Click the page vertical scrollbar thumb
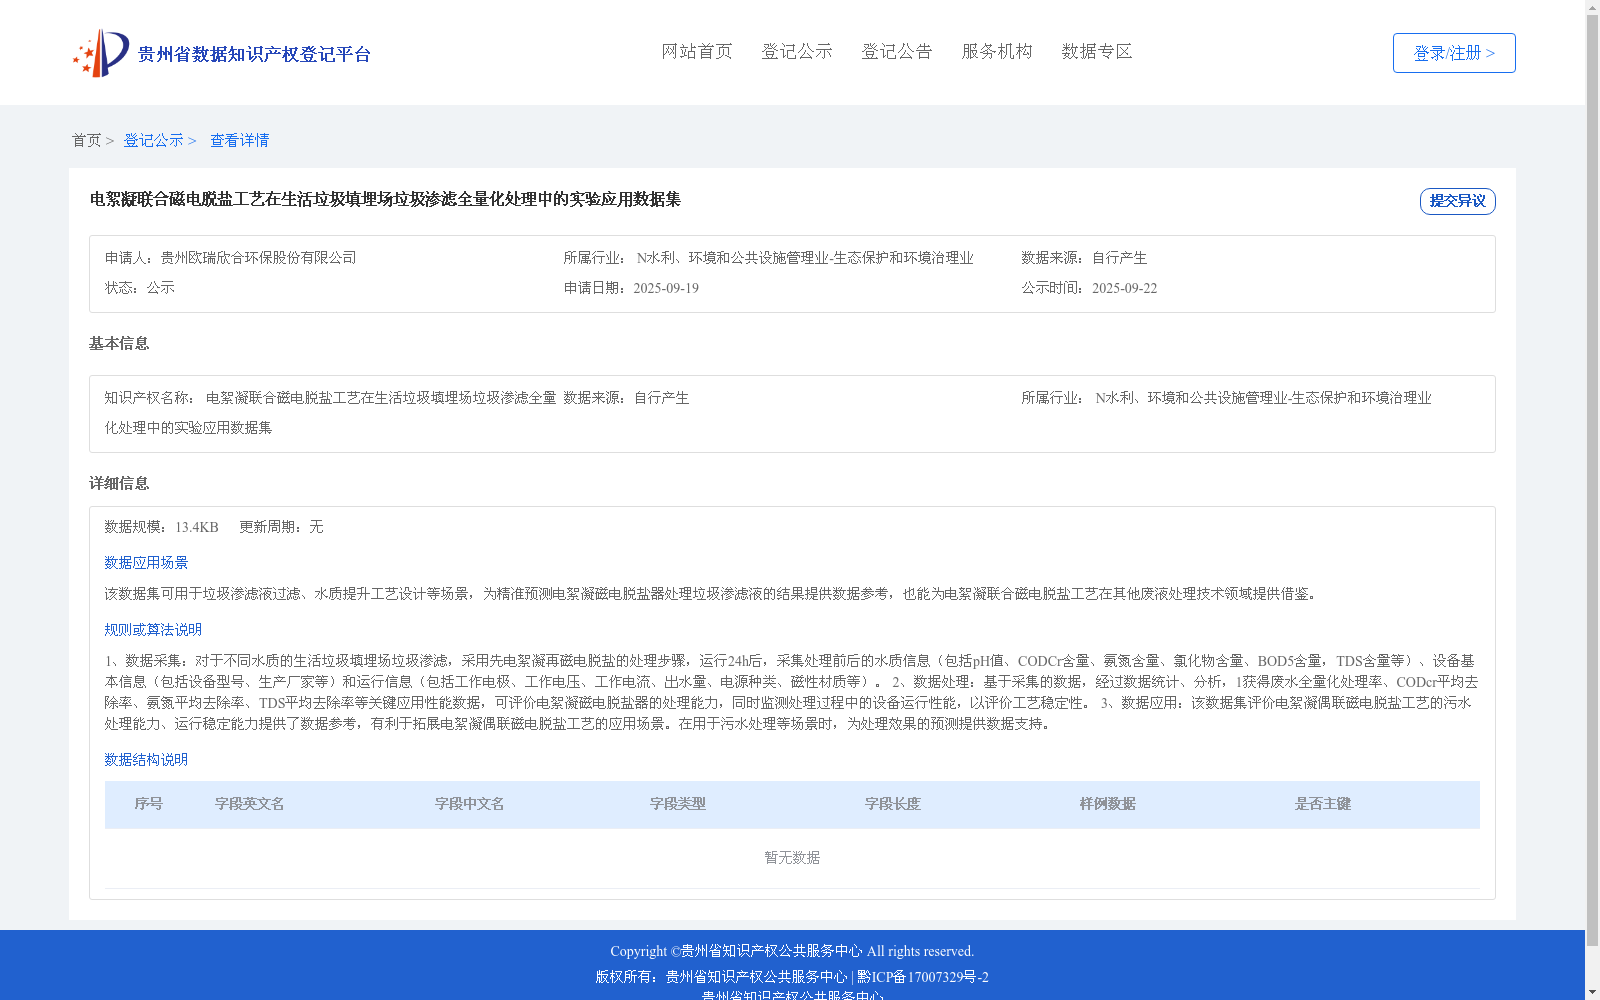This screenshot has width=1600, height=1000. pos(1592,480)
